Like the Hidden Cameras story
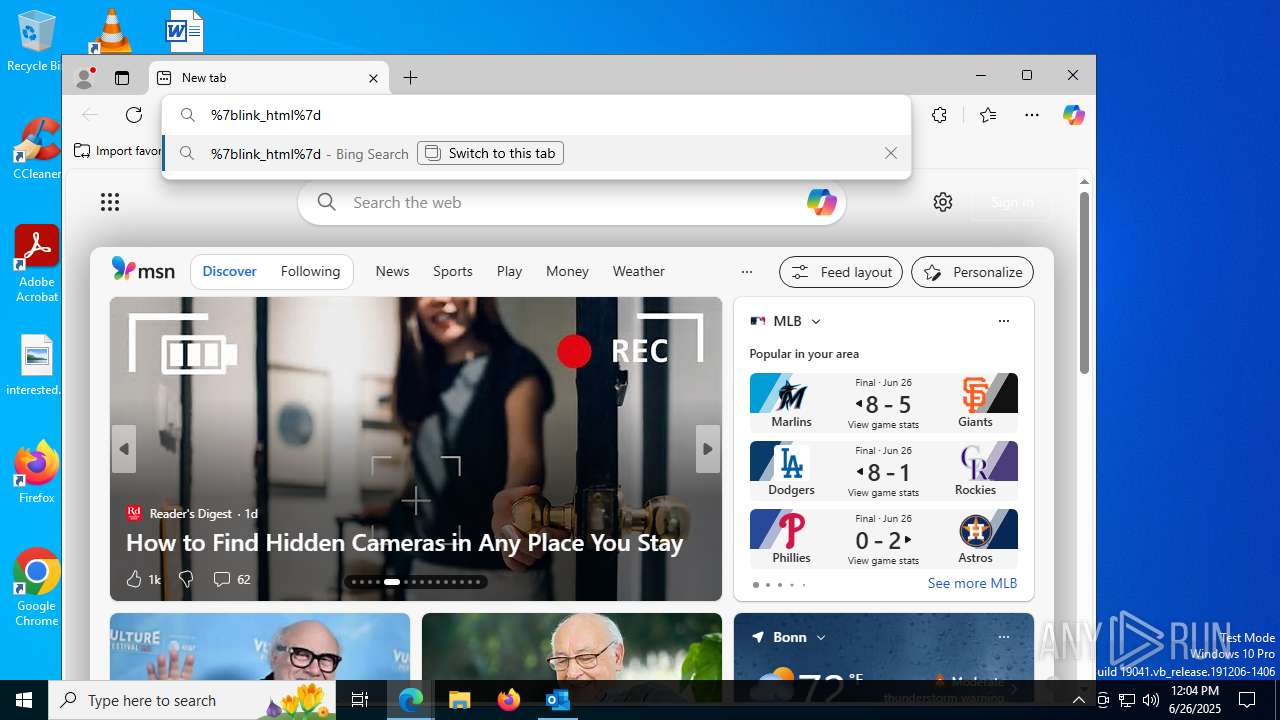This screenshot has width=1280, height=720. (x=143, y=579)
